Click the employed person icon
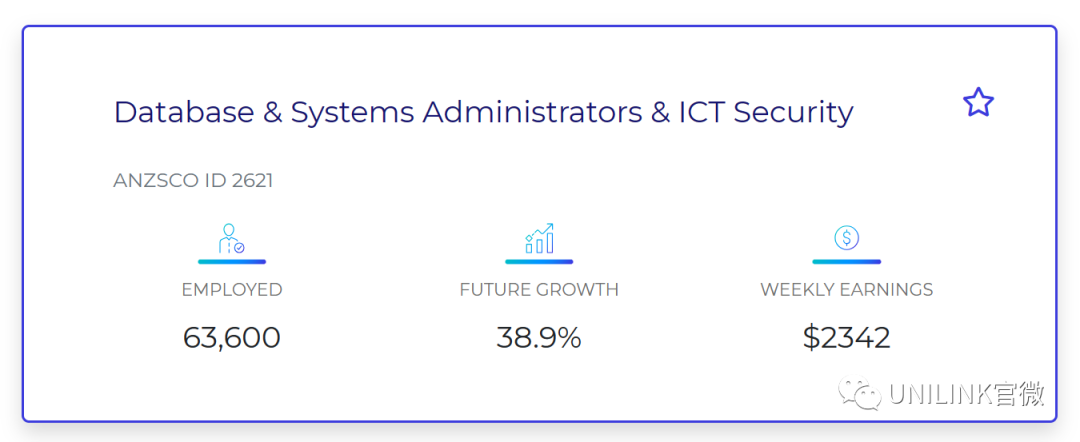1080x442 pixels. pos(231,238)
